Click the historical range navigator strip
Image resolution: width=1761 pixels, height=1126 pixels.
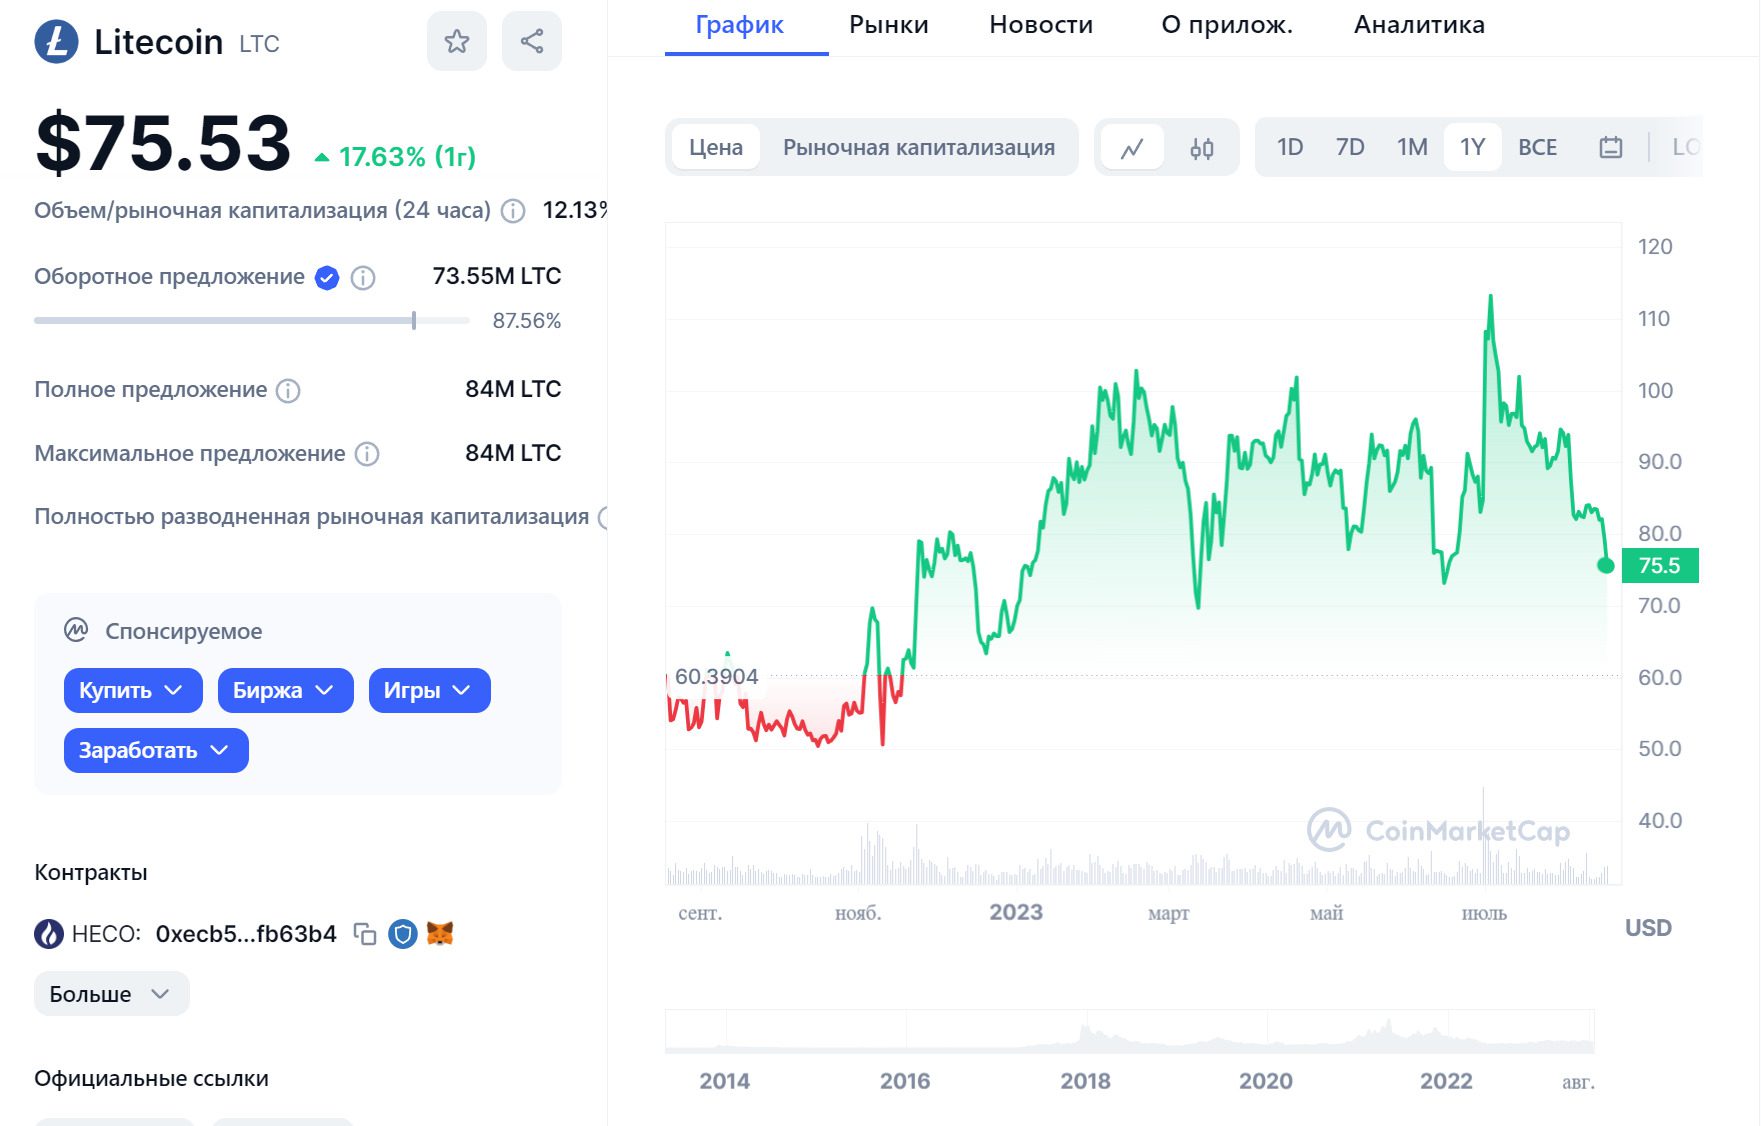1129,1031
